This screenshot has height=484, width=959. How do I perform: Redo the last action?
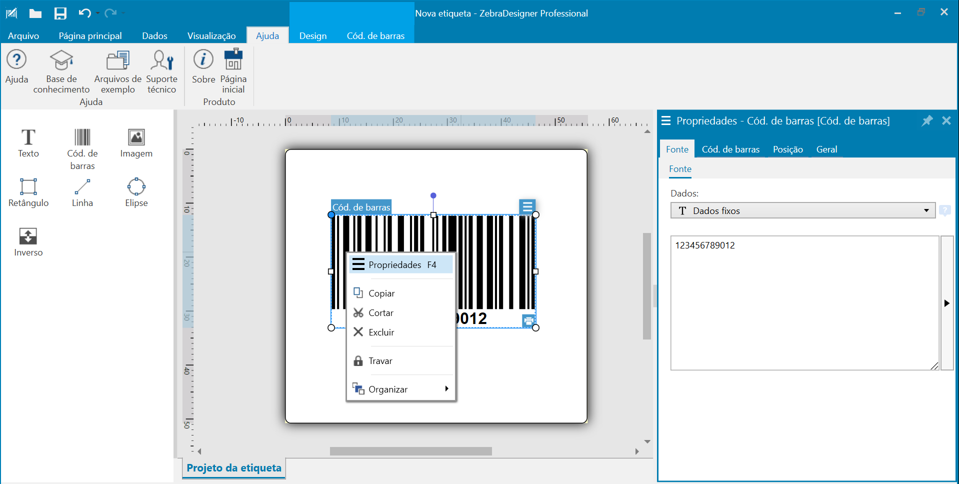pyautogui.click(x=110, y=13)
